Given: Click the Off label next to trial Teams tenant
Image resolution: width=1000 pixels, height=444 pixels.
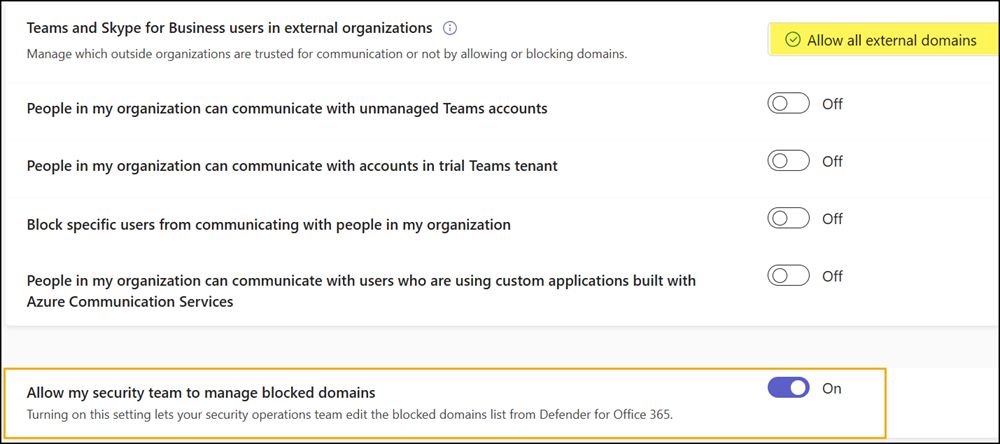Looking at the screenshot, I should coord(832,161).
